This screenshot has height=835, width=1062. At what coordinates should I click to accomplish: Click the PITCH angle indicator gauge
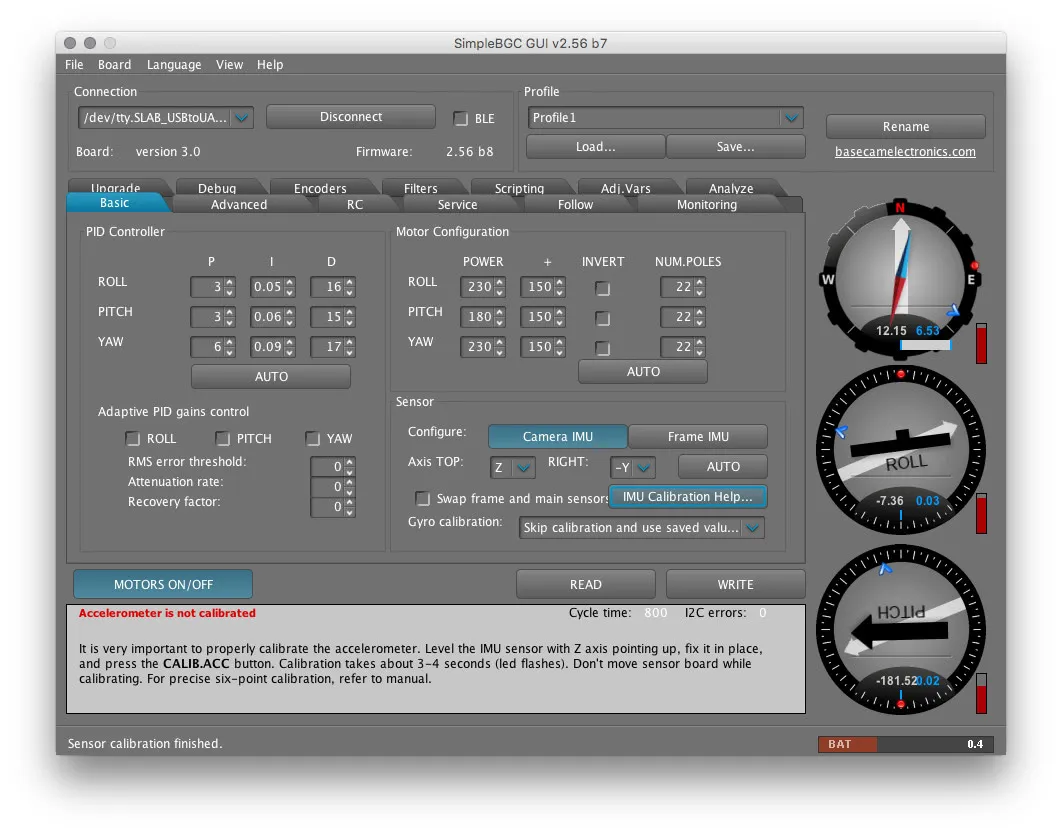900,630
